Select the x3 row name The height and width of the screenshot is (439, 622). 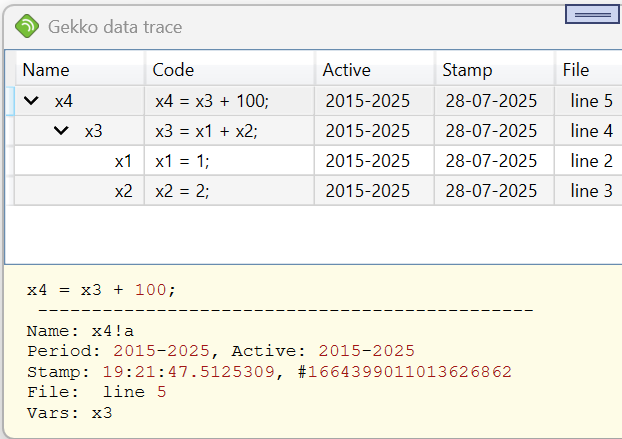[94, 131]
